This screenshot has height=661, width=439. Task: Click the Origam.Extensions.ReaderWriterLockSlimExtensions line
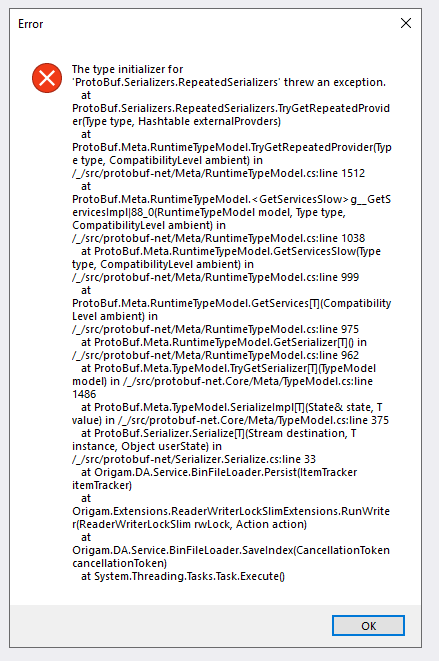pos(231,511)
